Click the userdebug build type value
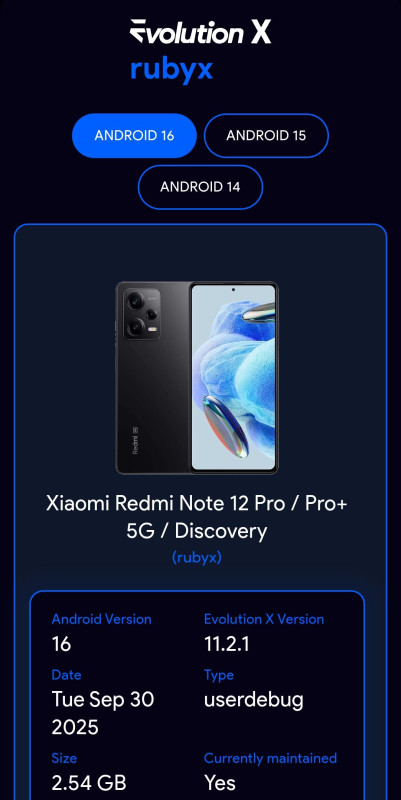 [254, 699]
